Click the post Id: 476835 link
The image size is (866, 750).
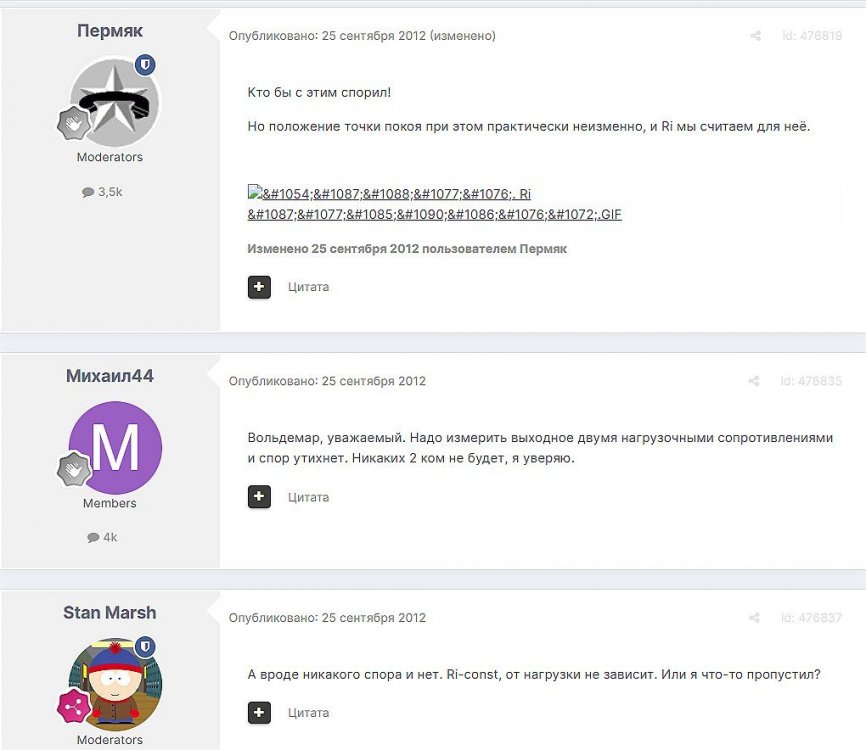[811, 381]
